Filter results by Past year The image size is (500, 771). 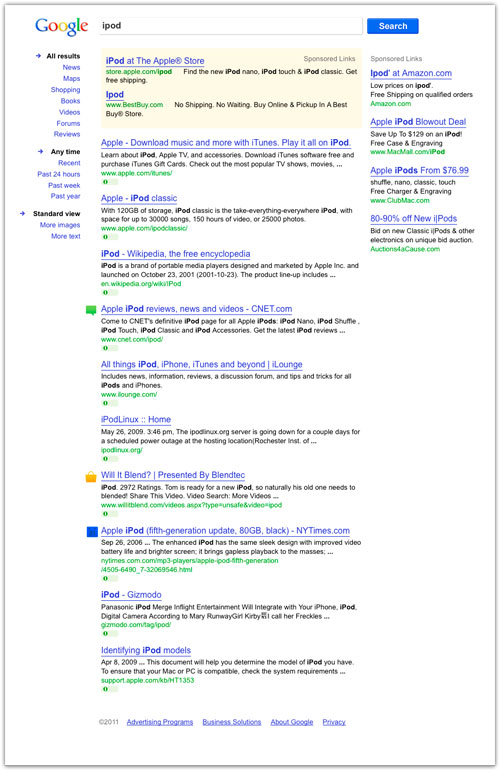click(x=65, y=196)
